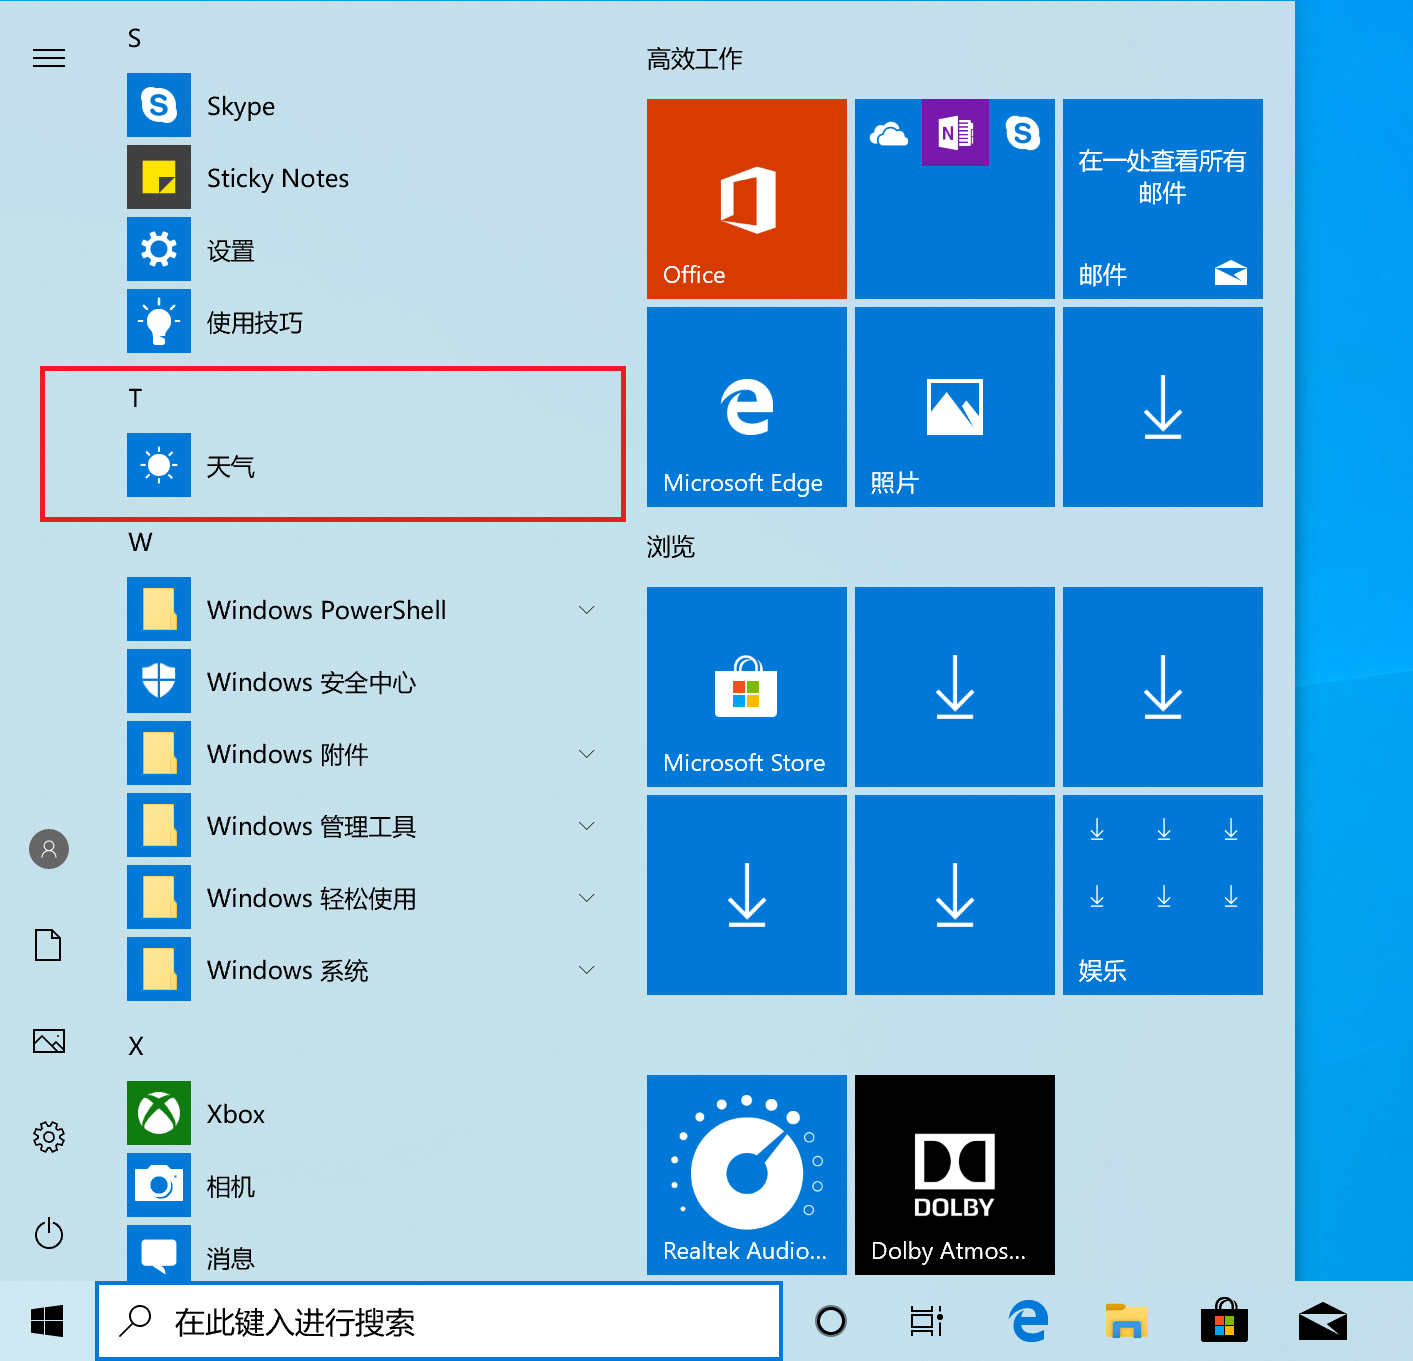Click download tile right of 照片
The height and width of the screenshot is (1361, 1413).
click(1163, 407)
